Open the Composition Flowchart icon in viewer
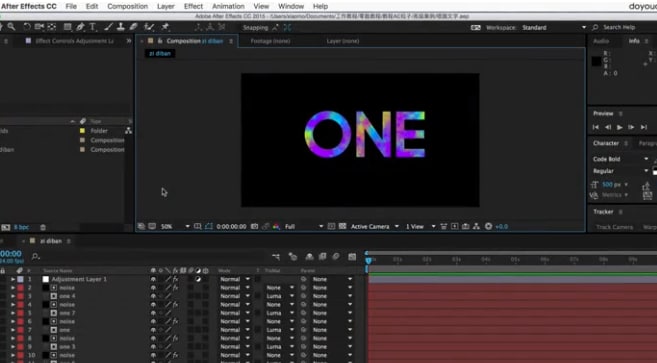 pos(476,226)
